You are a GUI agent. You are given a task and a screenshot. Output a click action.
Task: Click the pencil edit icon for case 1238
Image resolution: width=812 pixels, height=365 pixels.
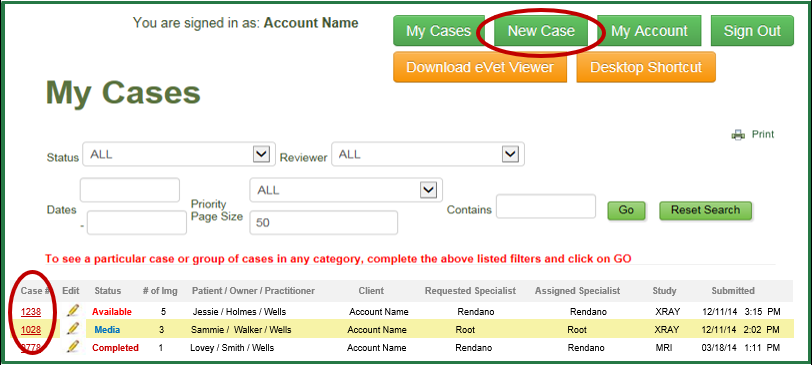[x=73, y=311]
